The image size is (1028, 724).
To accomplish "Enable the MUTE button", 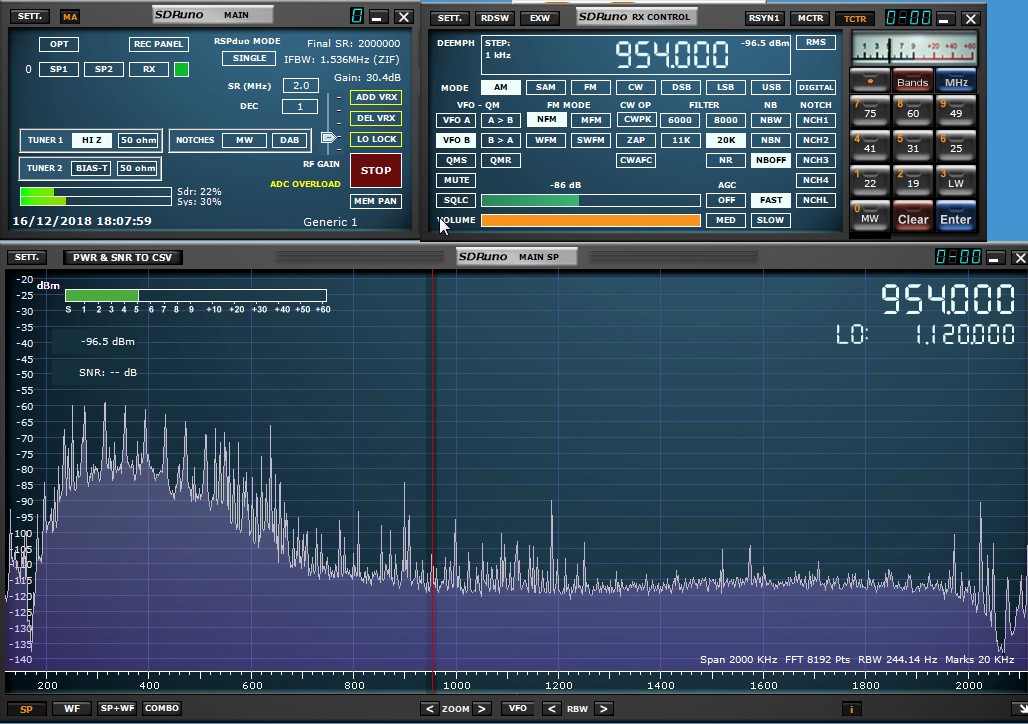I will pyautogui.click(x=456, y=180).
